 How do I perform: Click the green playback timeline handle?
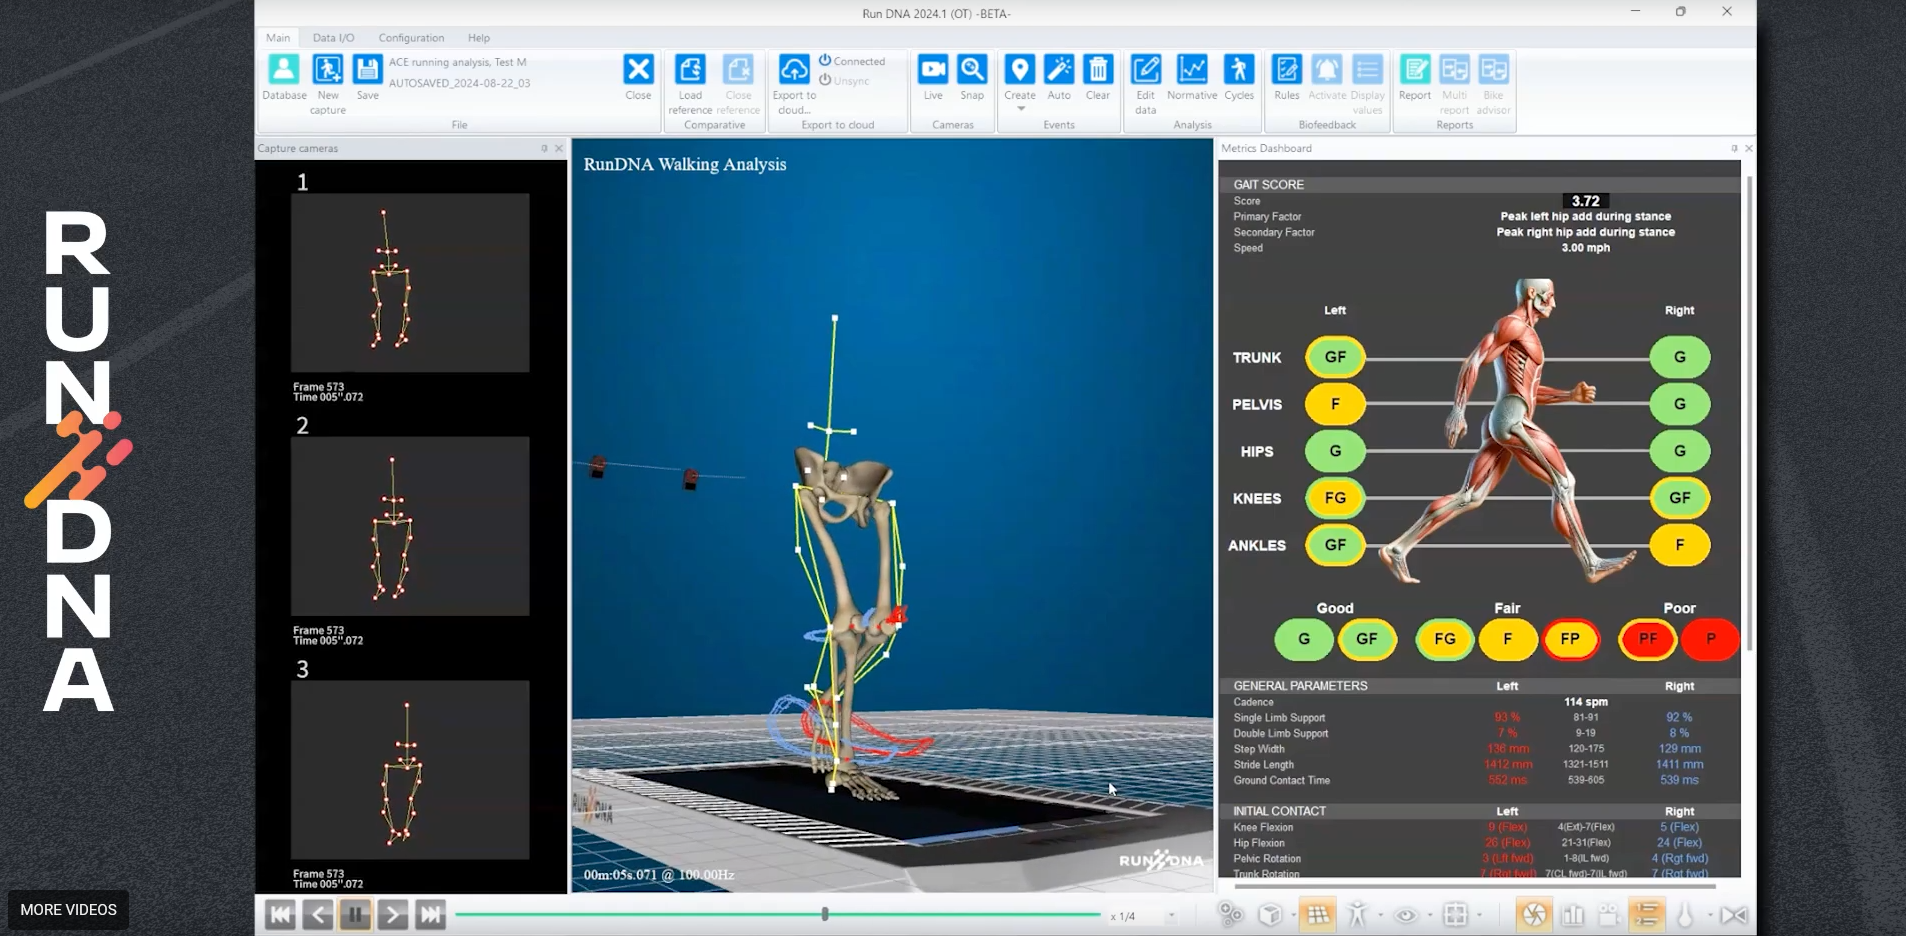[825, 914]
